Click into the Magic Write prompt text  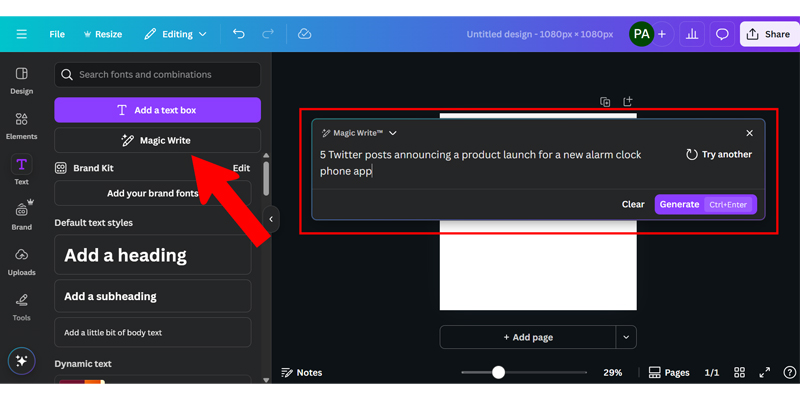[481, 163]
